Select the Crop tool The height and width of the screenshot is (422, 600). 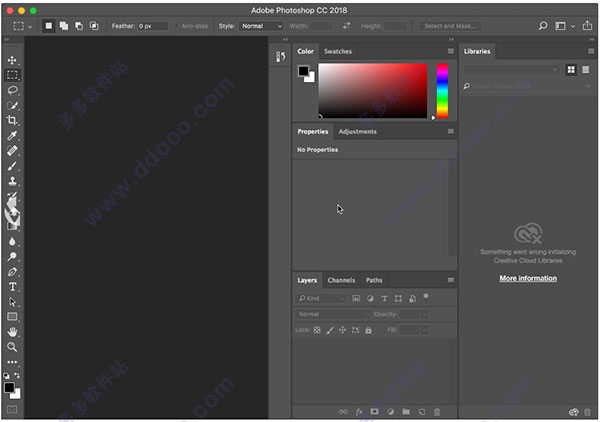click(12, 120)
